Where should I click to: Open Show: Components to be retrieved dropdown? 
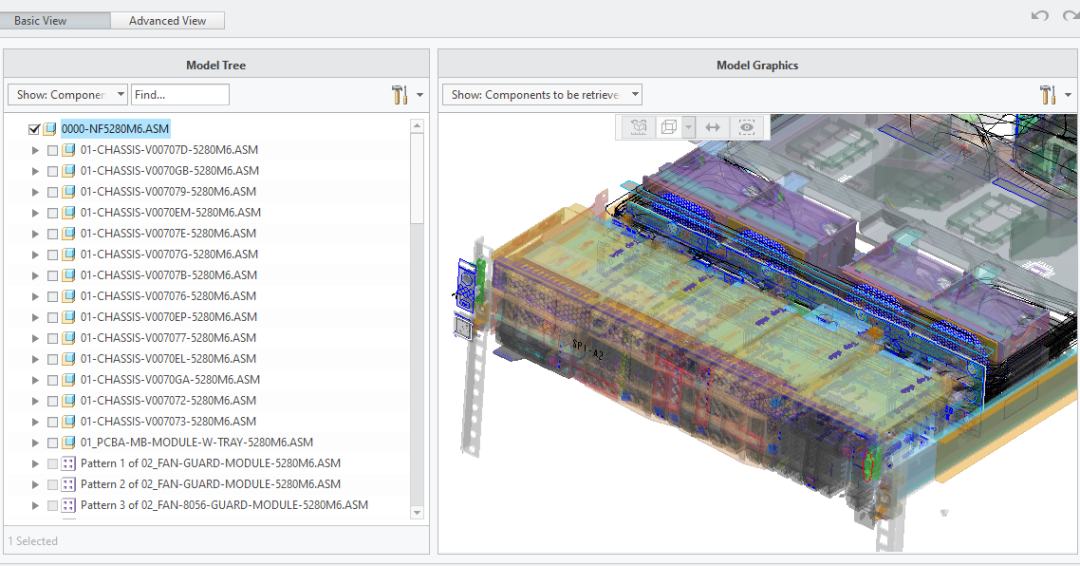tap(541, 95)
